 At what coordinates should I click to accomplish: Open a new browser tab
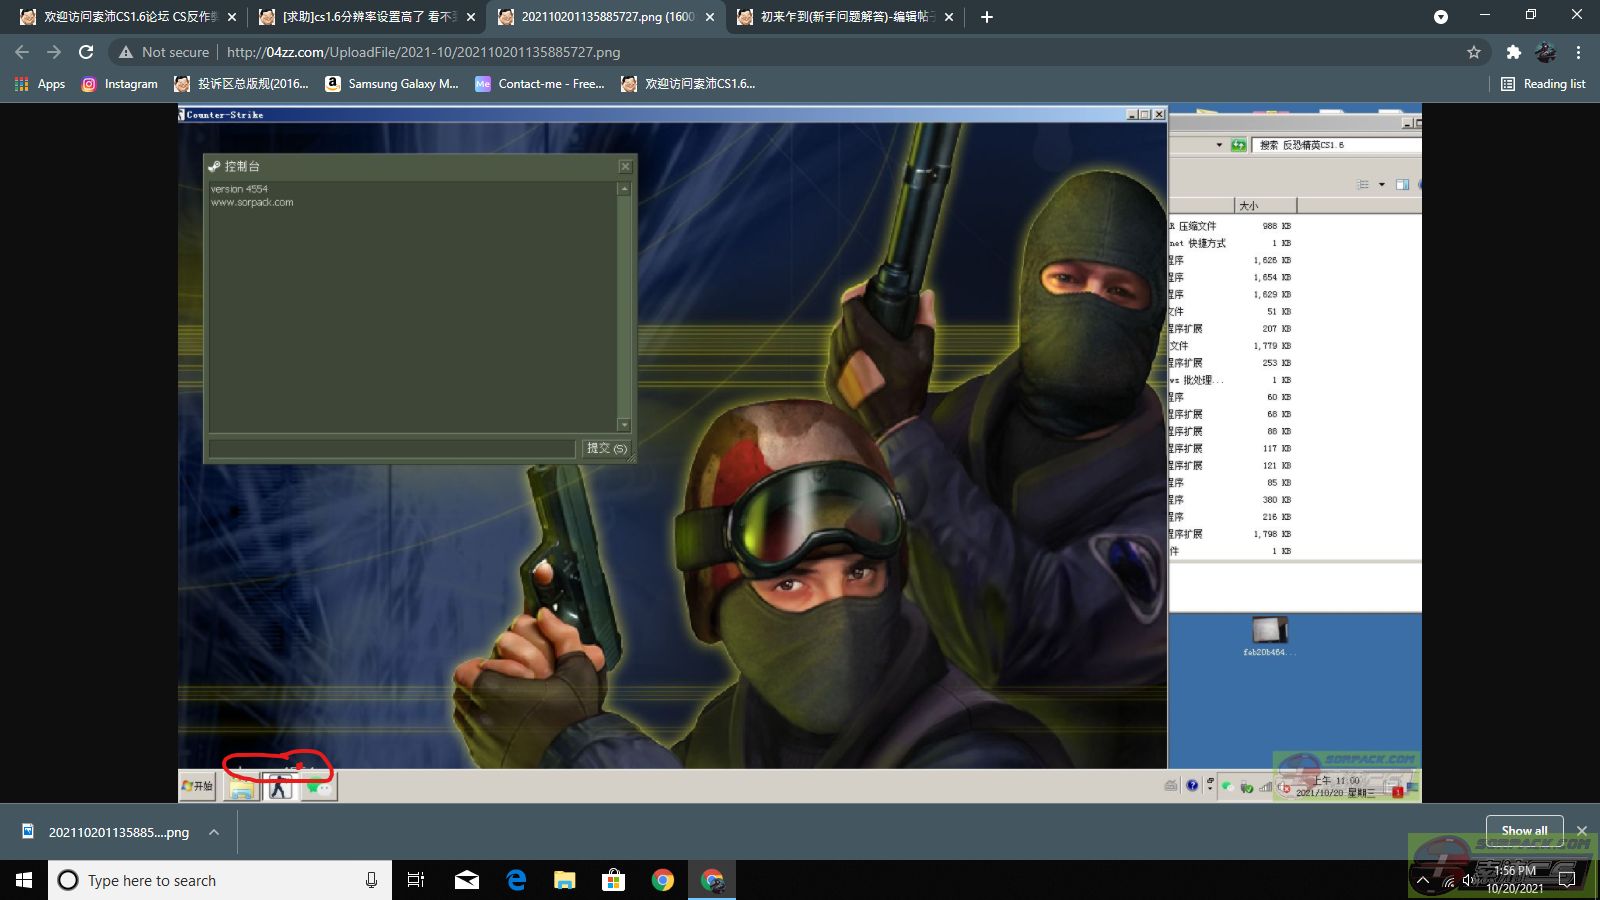986,17
